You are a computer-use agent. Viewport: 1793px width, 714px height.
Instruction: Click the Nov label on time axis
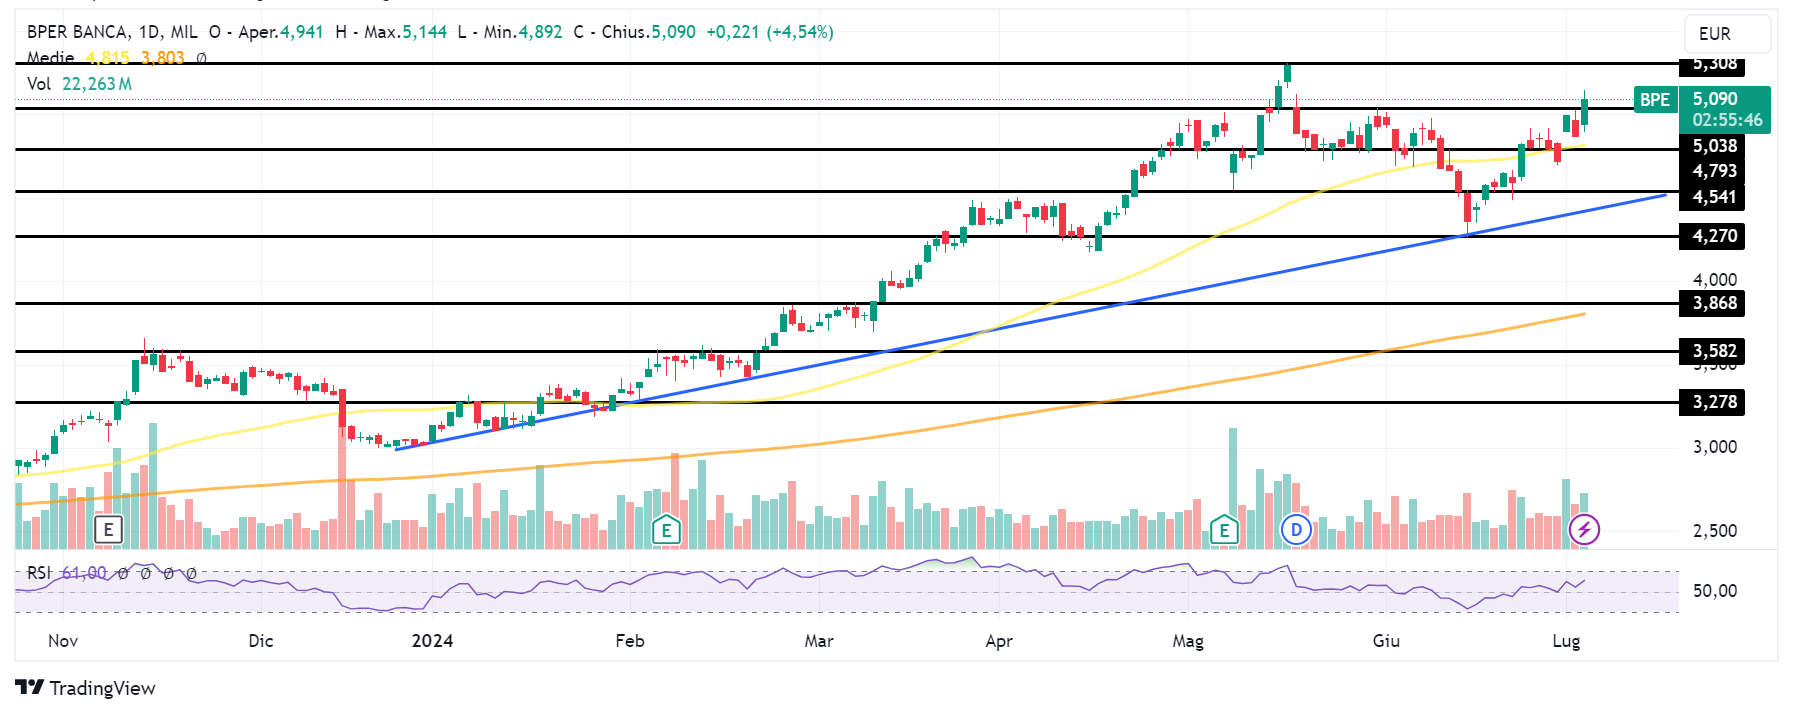[x=63, y=641]
